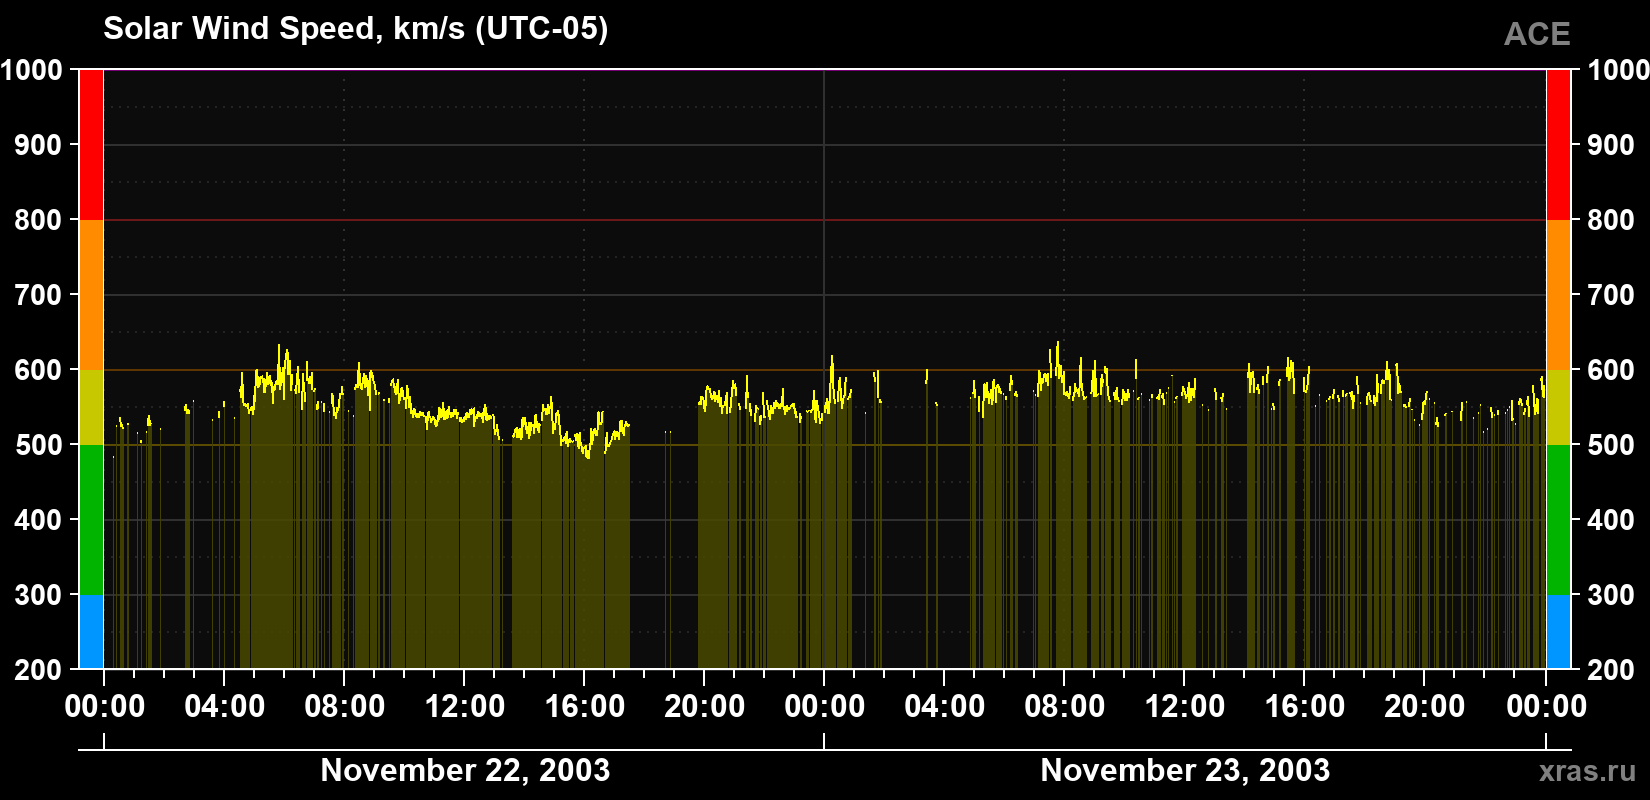The width and height of the screenshot is (1650, 800).
Task: Click the '400' label on the right axis
Action: pyautogui.click(x=1612, y=520)
